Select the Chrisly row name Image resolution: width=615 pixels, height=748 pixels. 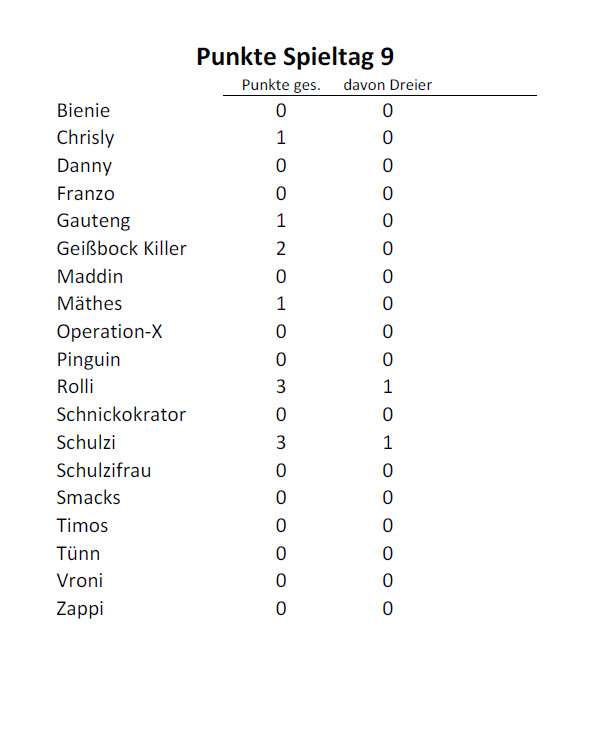(x=85, y=138)
